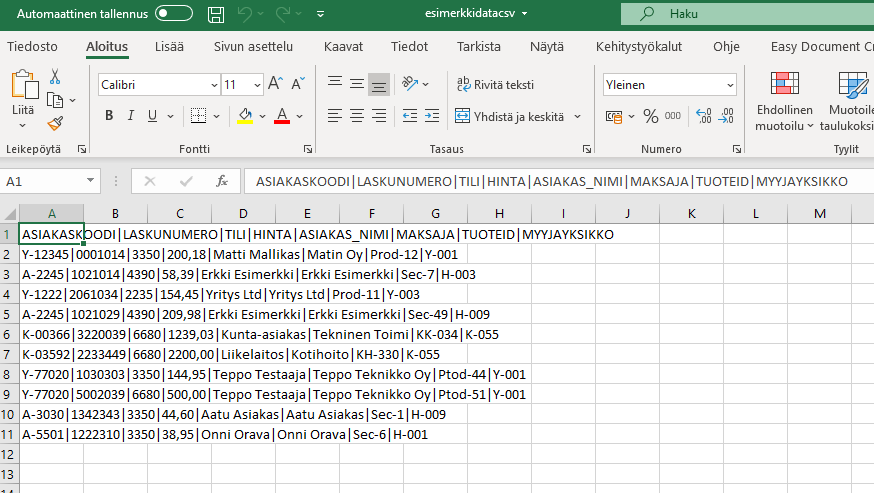Screen dimensions: 874x493
Task: Switch to the Tiedot tab
Action: [x=409, y=46]
